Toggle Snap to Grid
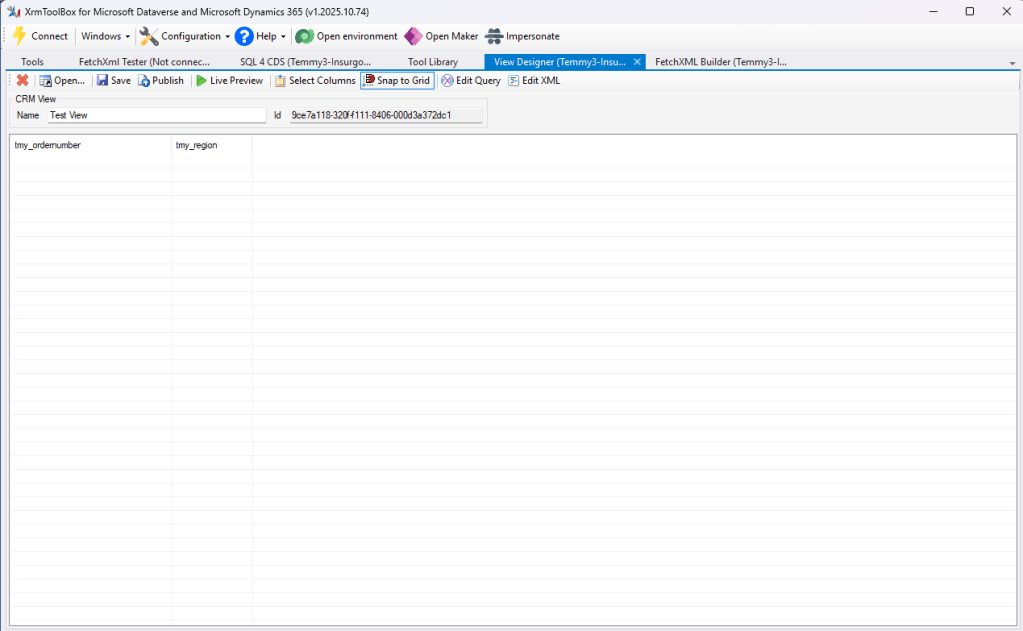This screenshot has width=1023, height=631. click(x=397, y=80)
